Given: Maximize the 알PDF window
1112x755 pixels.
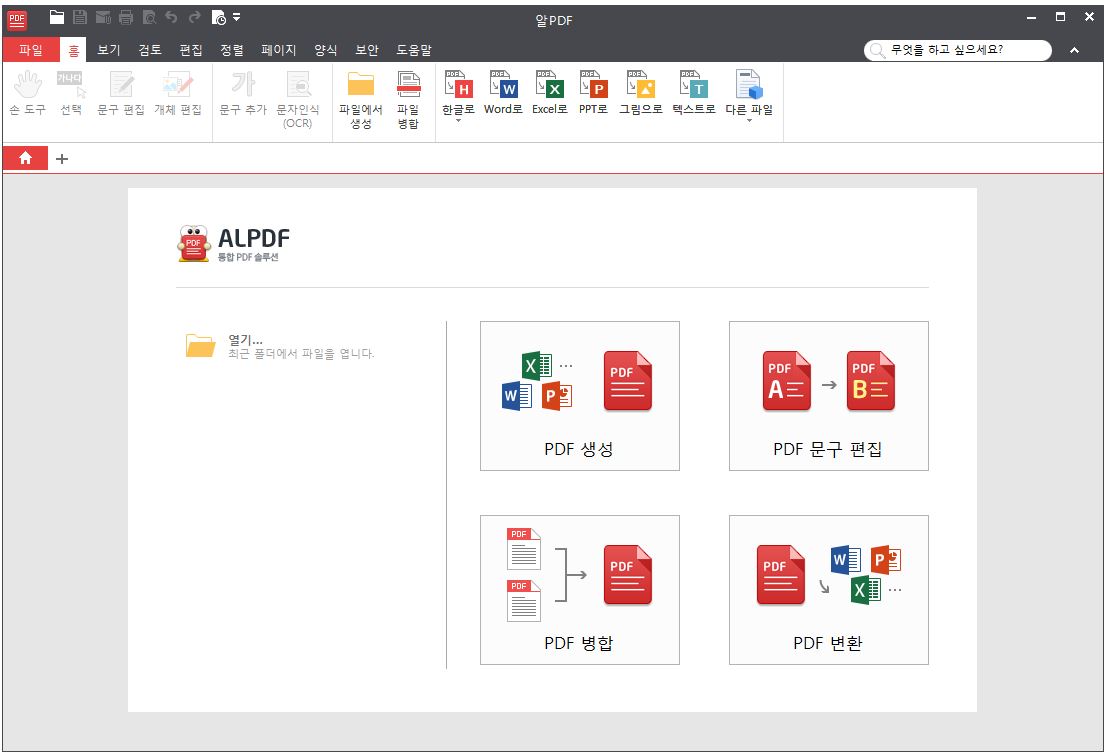Looking at the screenshot, I should click(x=1060, y=17).
